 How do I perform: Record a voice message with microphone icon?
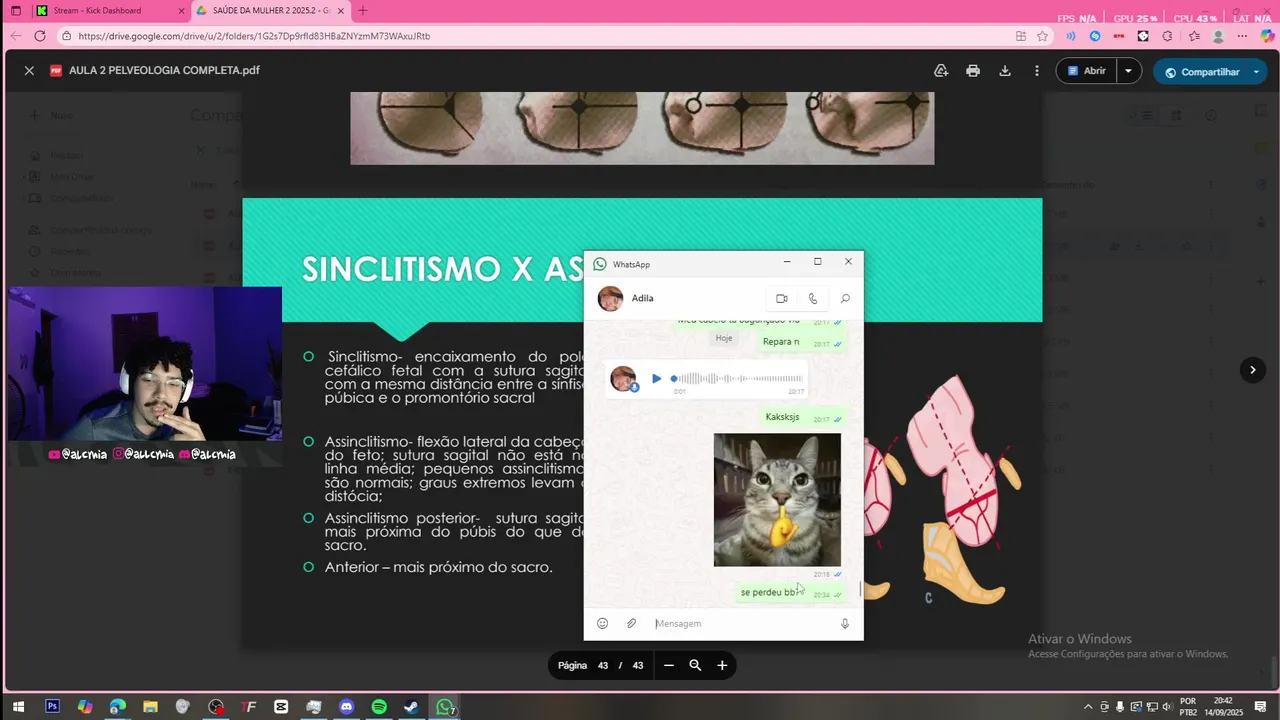pyautogui.click(x=844, y=623)
